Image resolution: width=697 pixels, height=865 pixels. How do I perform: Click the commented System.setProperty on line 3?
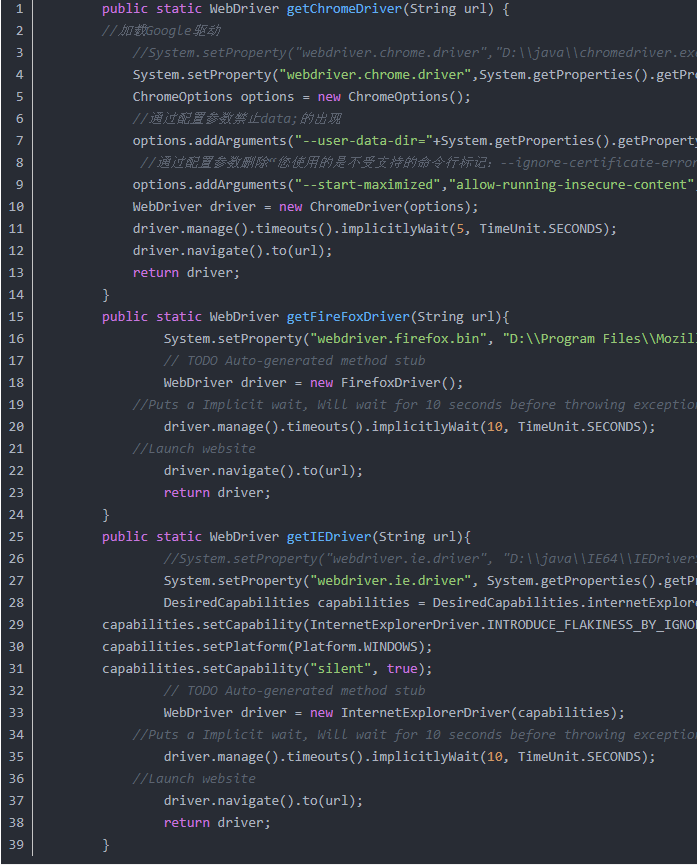pyautogui.click(x=414, y=52)
